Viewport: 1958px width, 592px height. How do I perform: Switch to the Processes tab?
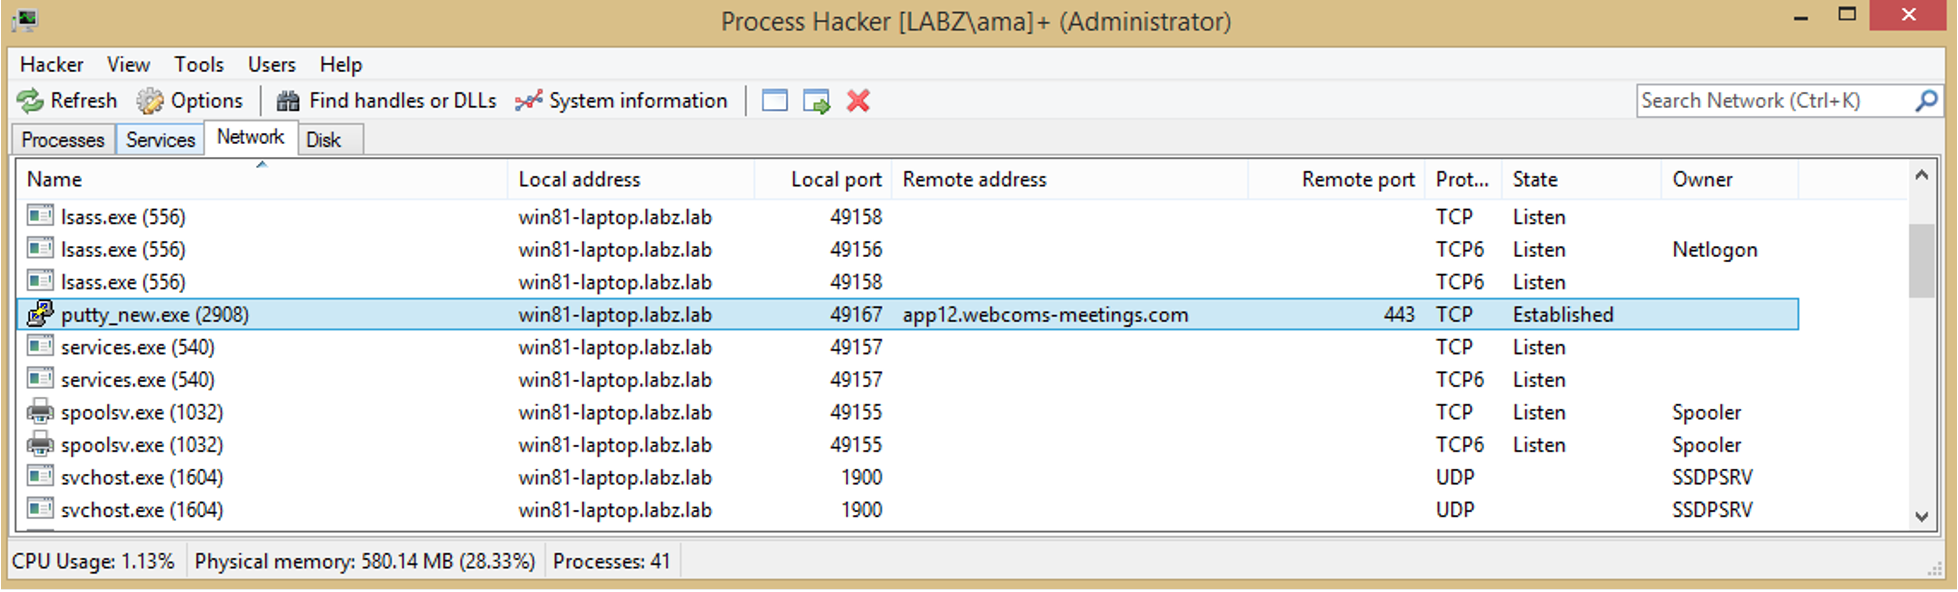[x=62, y=139]
